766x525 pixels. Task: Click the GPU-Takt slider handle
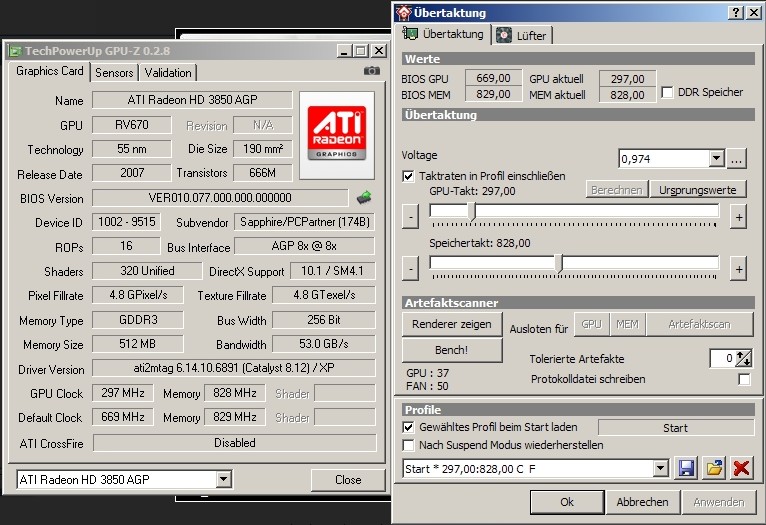[472, 211]
